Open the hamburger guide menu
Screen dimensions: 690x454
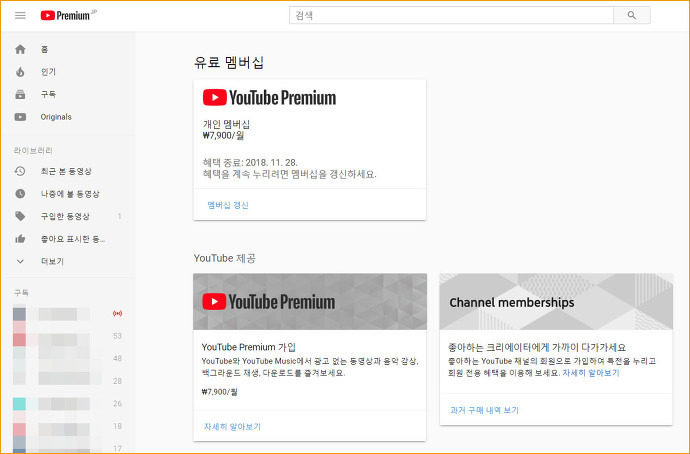20,15
